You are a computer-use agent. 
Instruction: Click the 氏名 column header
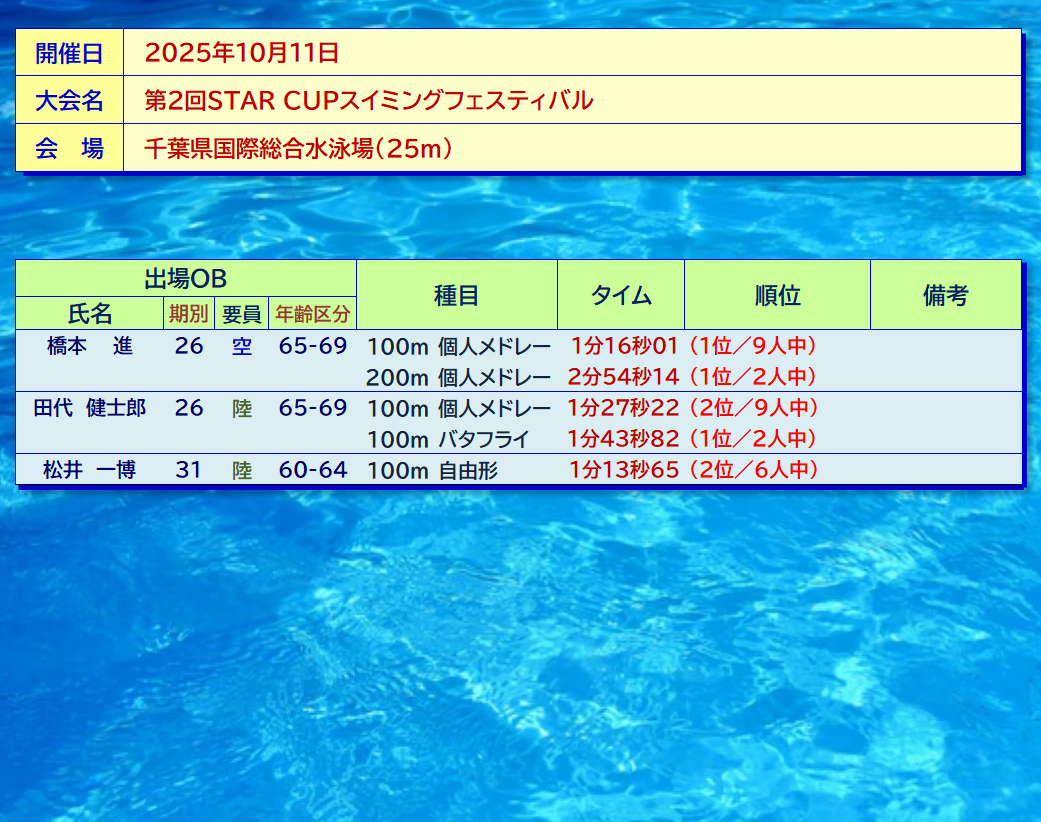tap(89, 314)
